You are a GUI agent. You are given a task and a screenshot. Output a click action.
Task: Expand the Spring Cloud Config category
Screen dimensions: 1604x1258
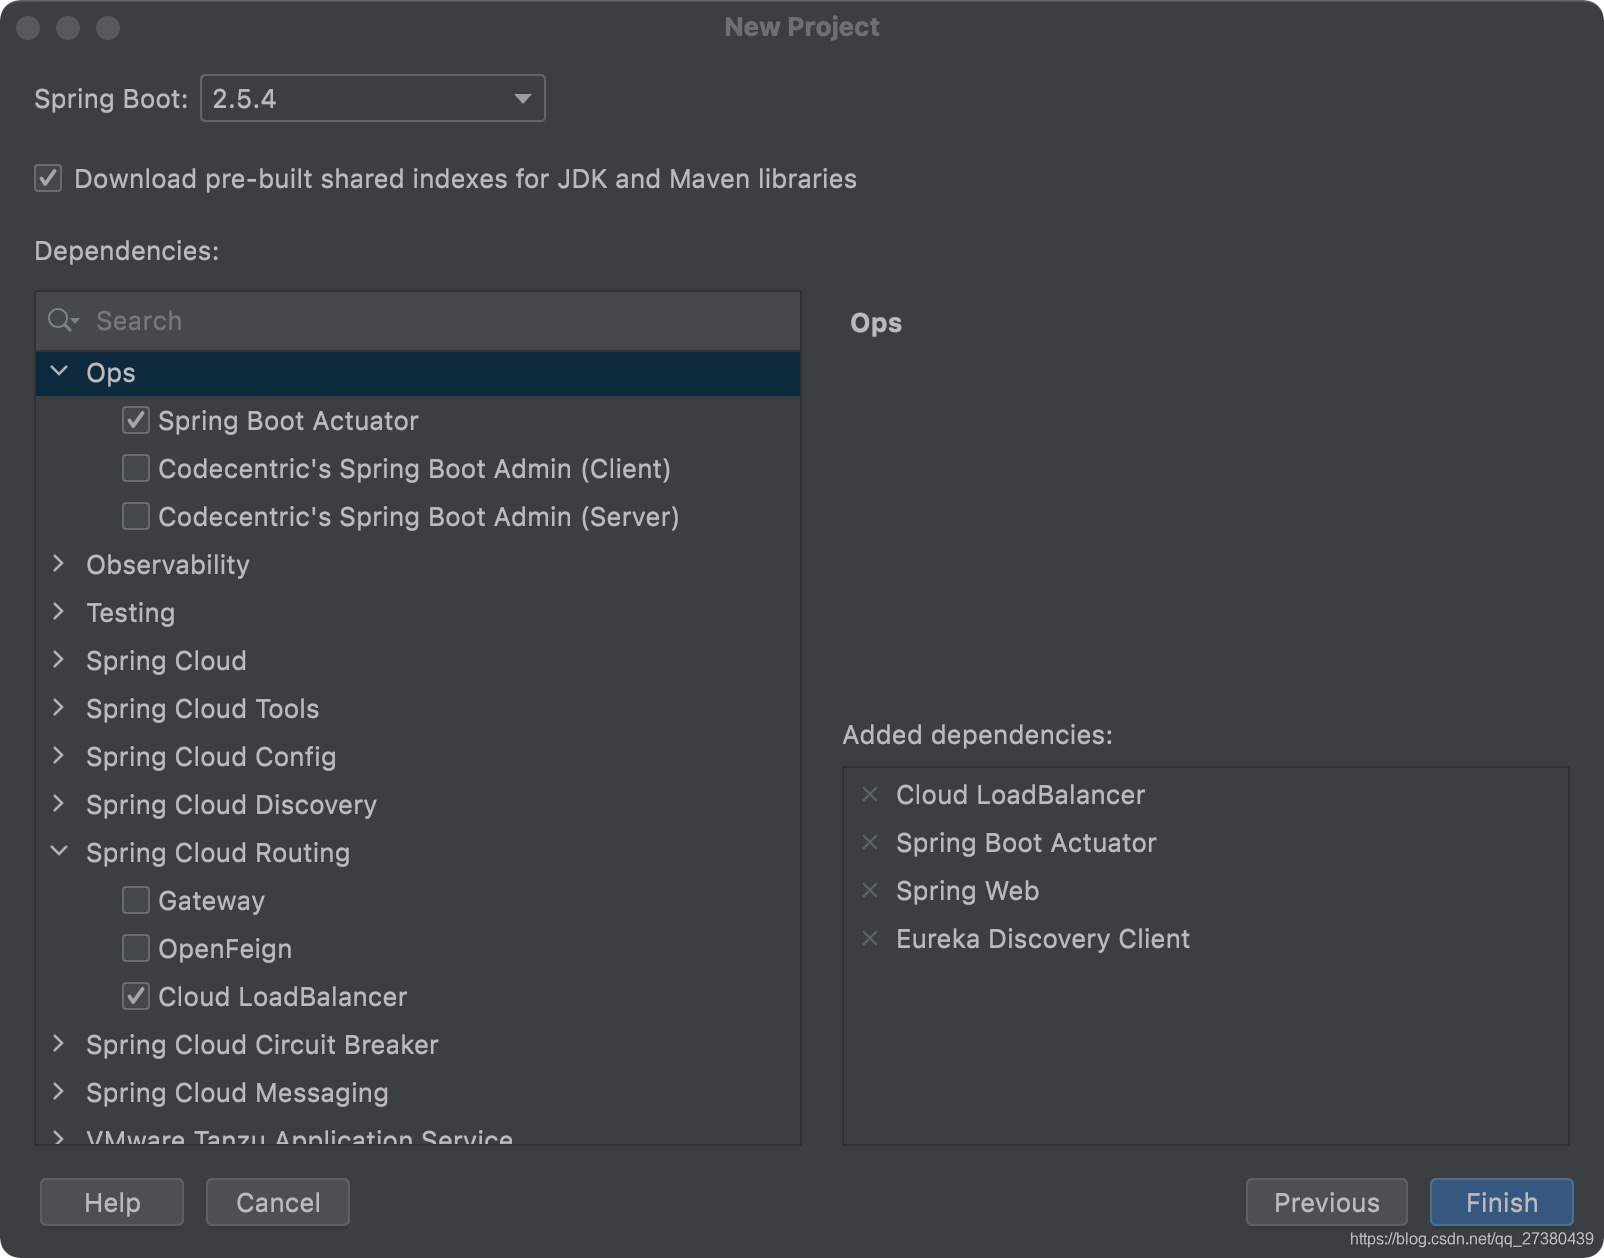(x=59, y=756)
